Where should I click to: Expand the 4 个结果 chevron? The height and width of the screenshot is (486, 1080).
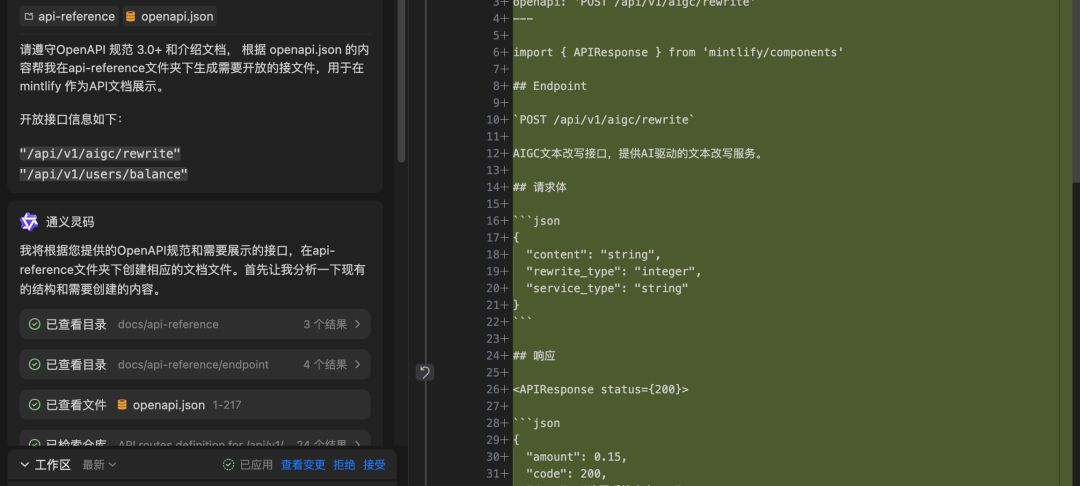point(357,365)
